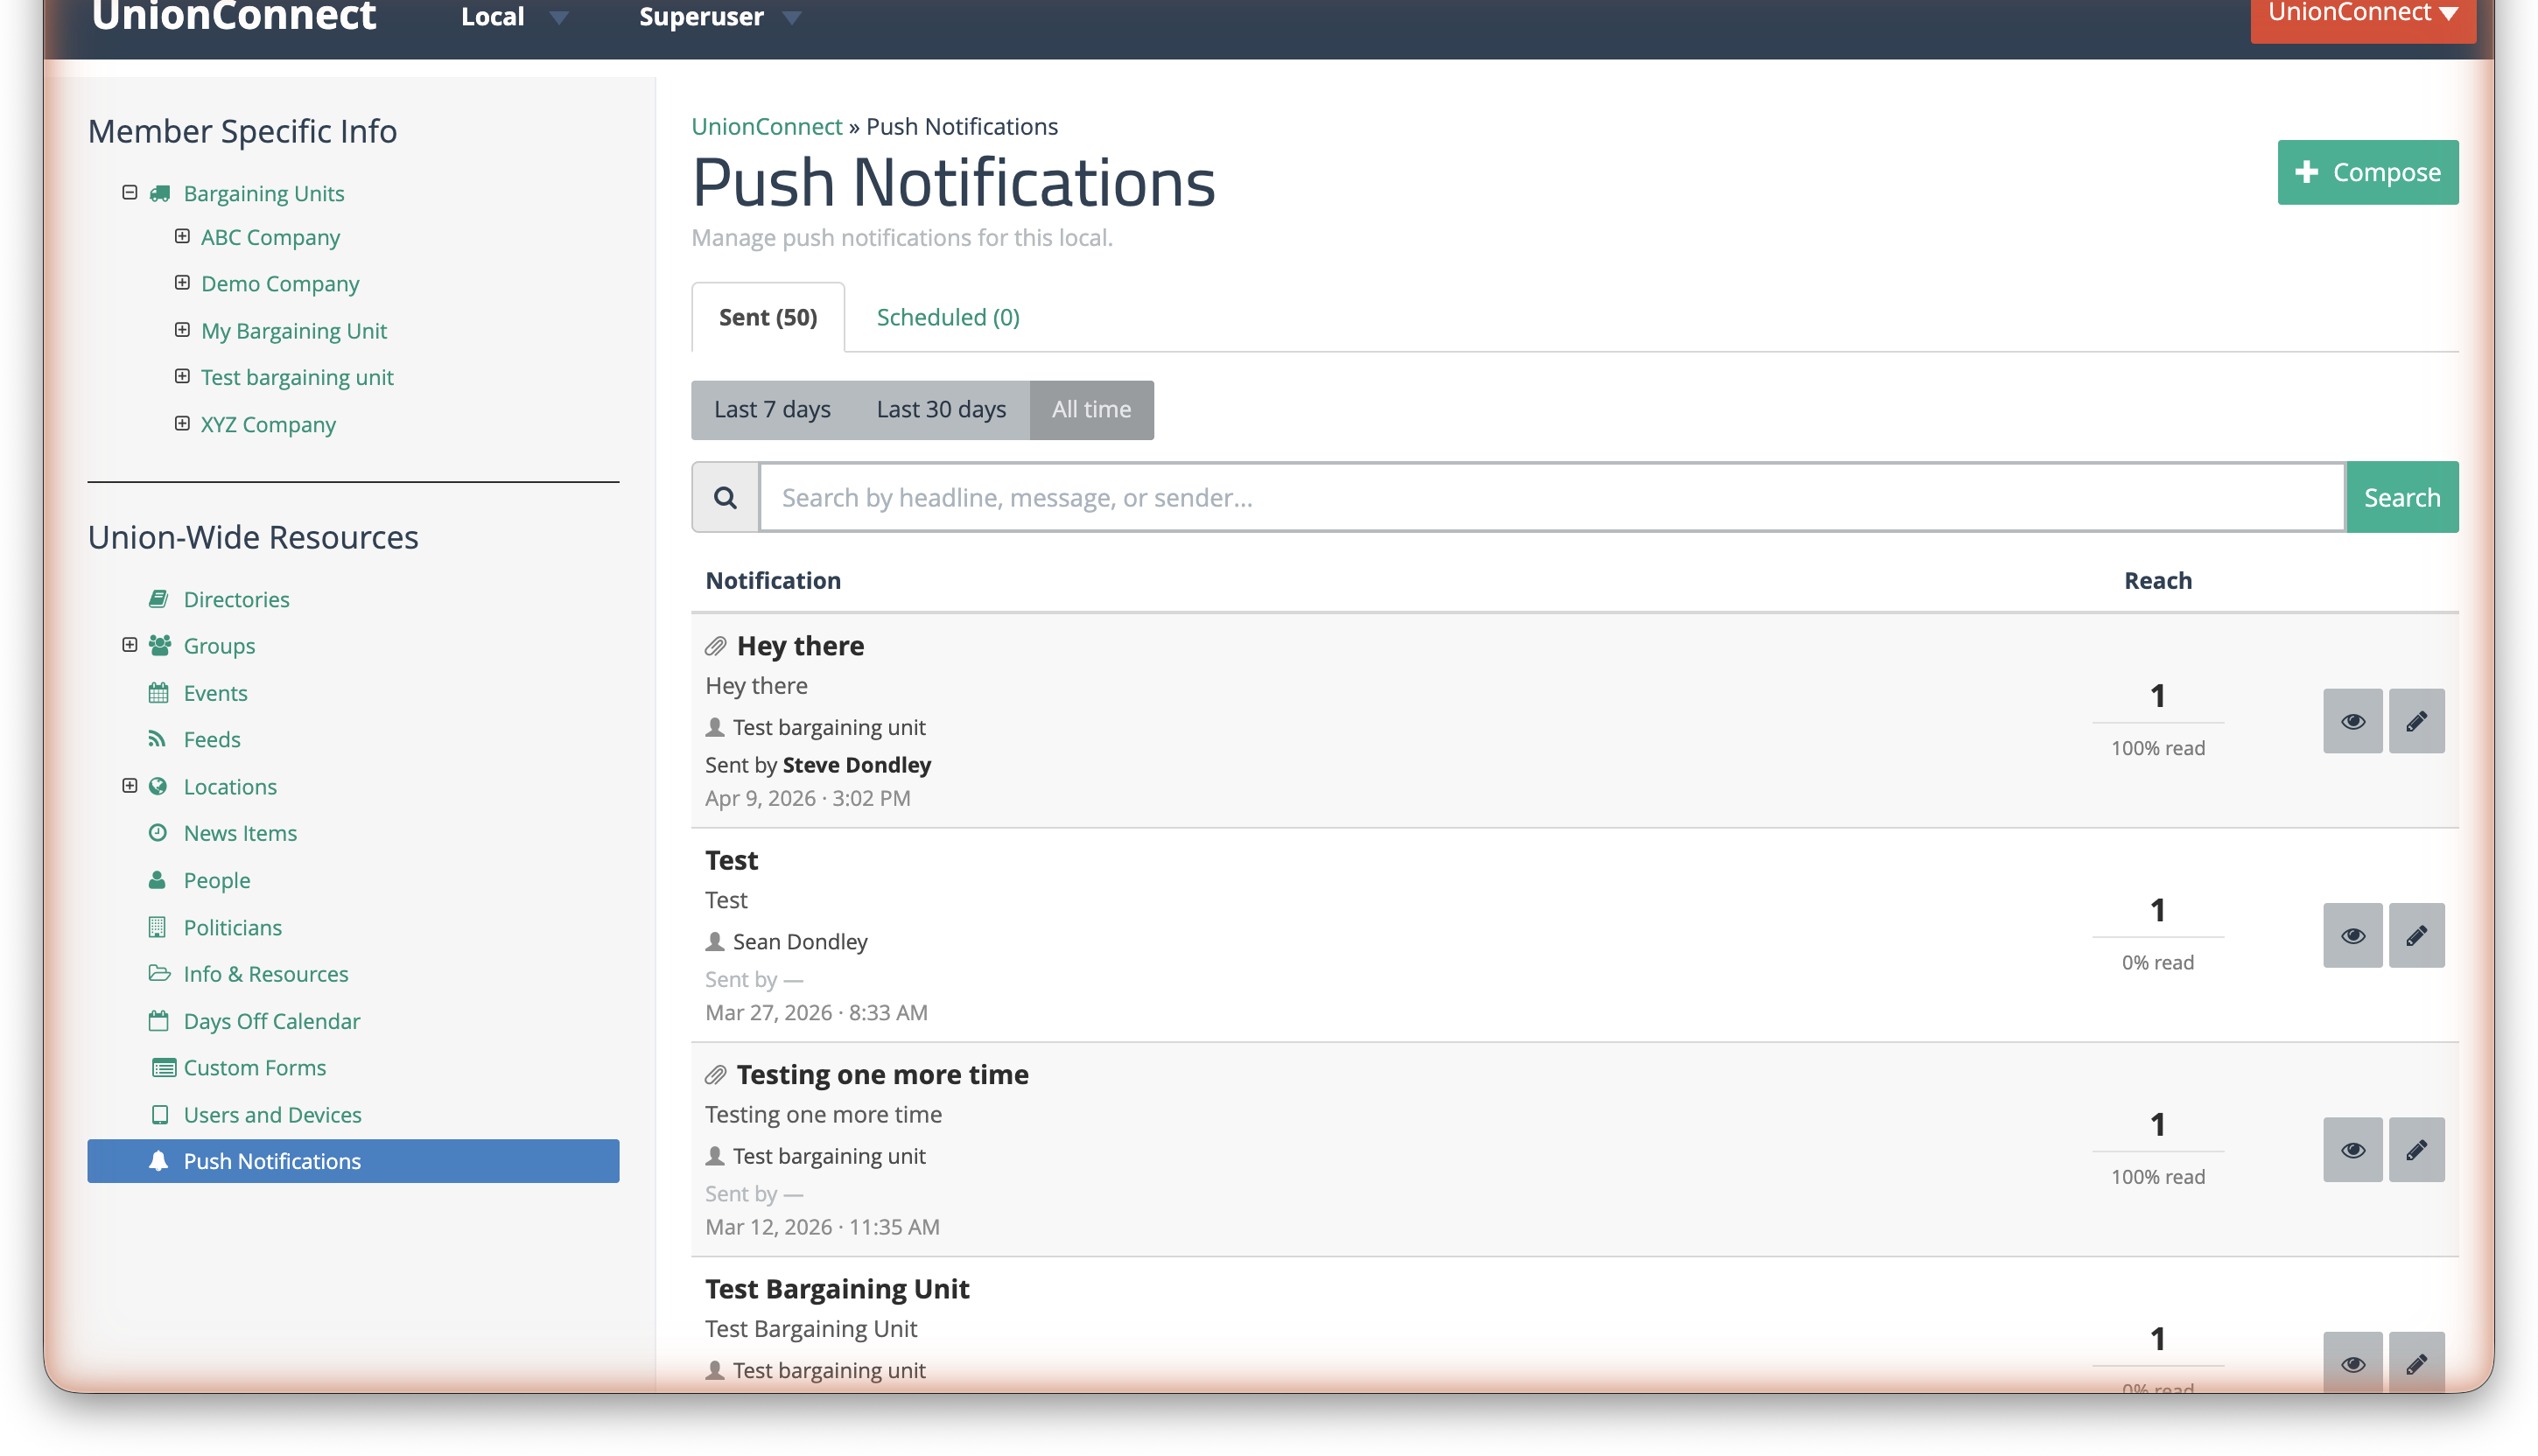Expand the My Bargaining Unit node
The image size is (2538, 1456).
tap(182, 329)
